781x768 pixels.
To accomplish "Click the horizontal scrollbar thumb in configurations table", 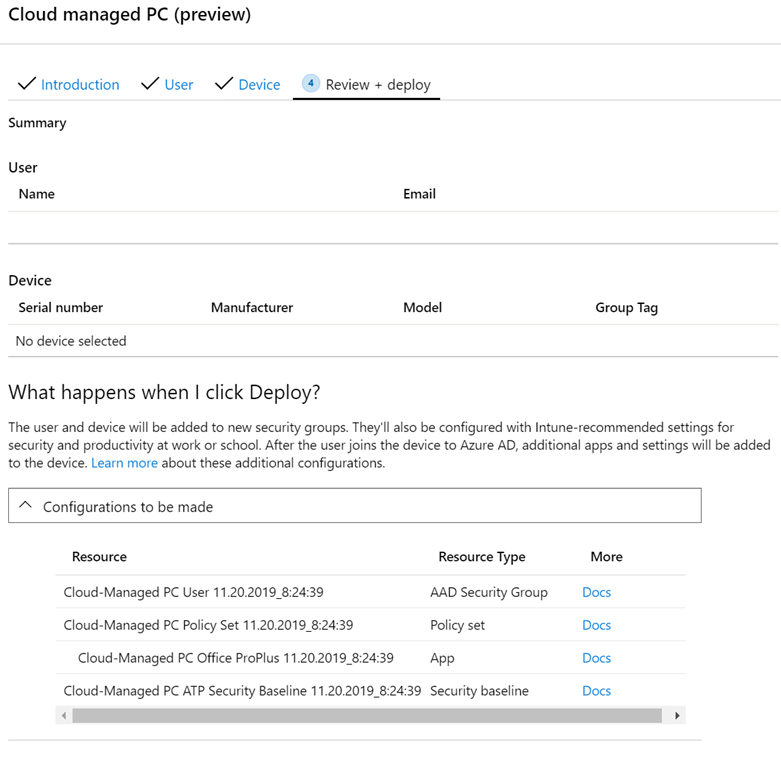I will click(x=367, y=716).
